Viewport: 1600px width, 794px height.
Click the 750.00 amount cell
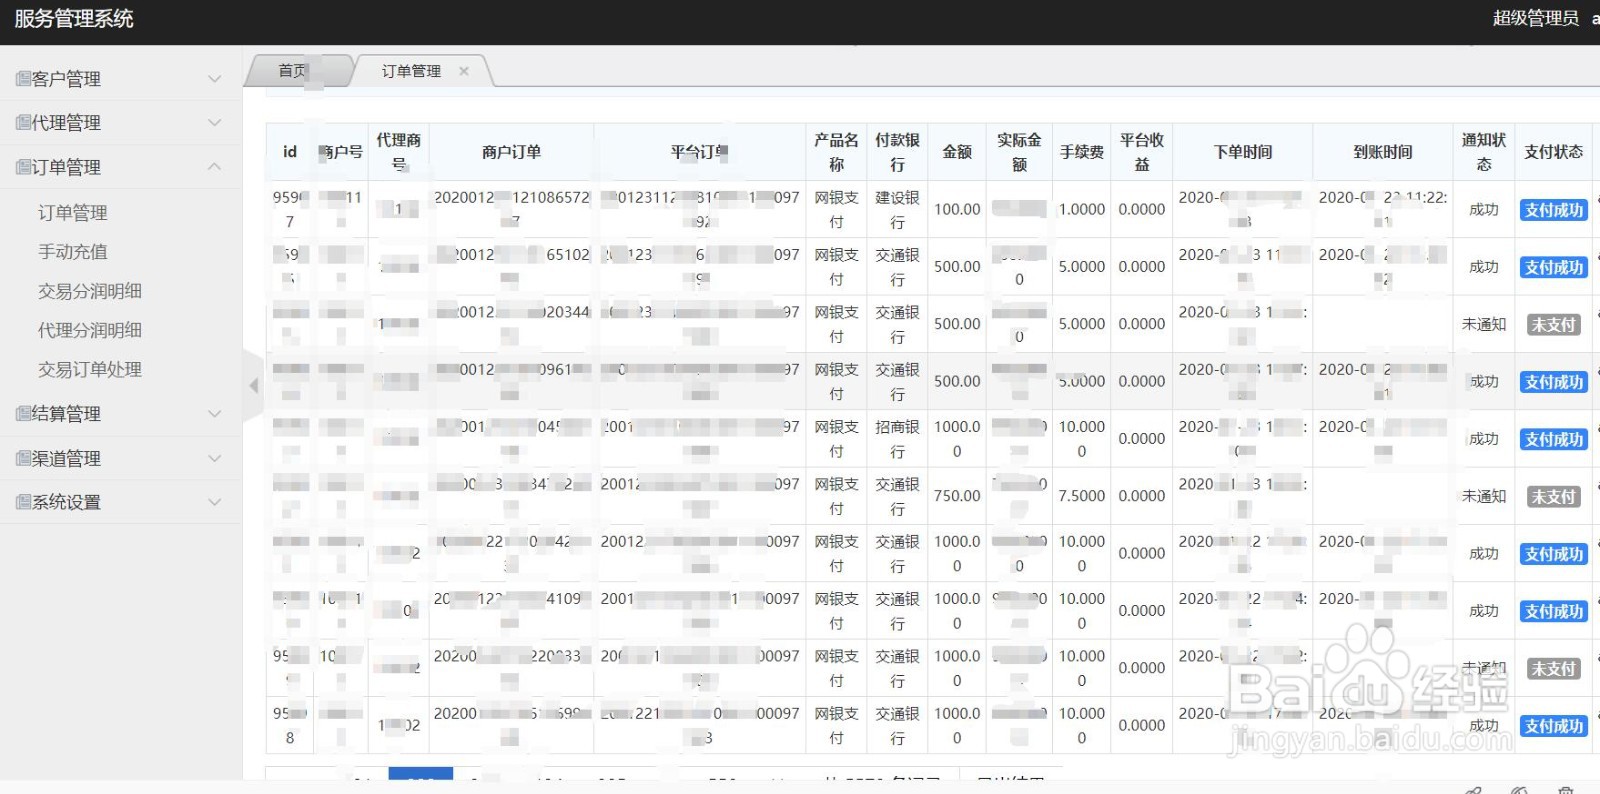(x=957, y=496)
